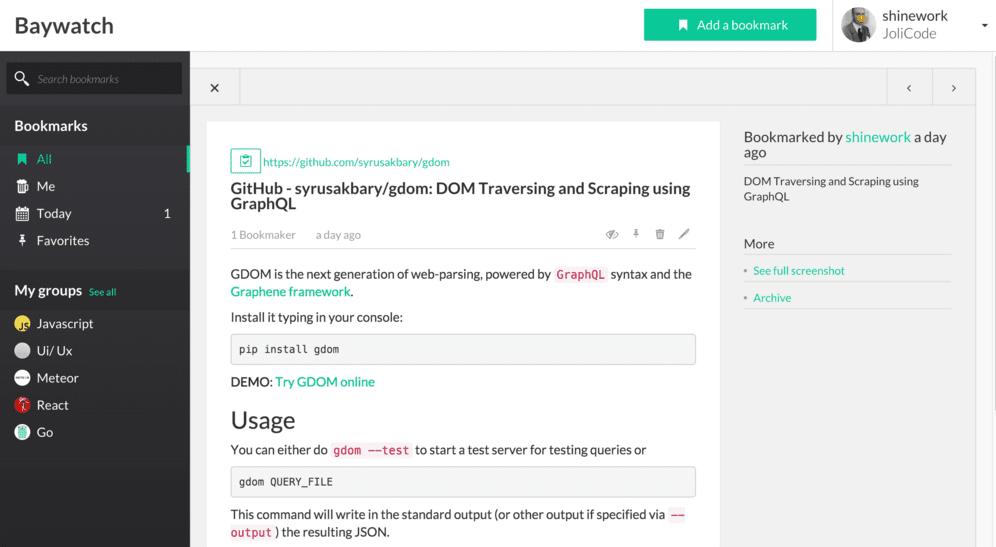
Task: Click the bookmark ribbon icon beside All
Action: coord(22,159)
